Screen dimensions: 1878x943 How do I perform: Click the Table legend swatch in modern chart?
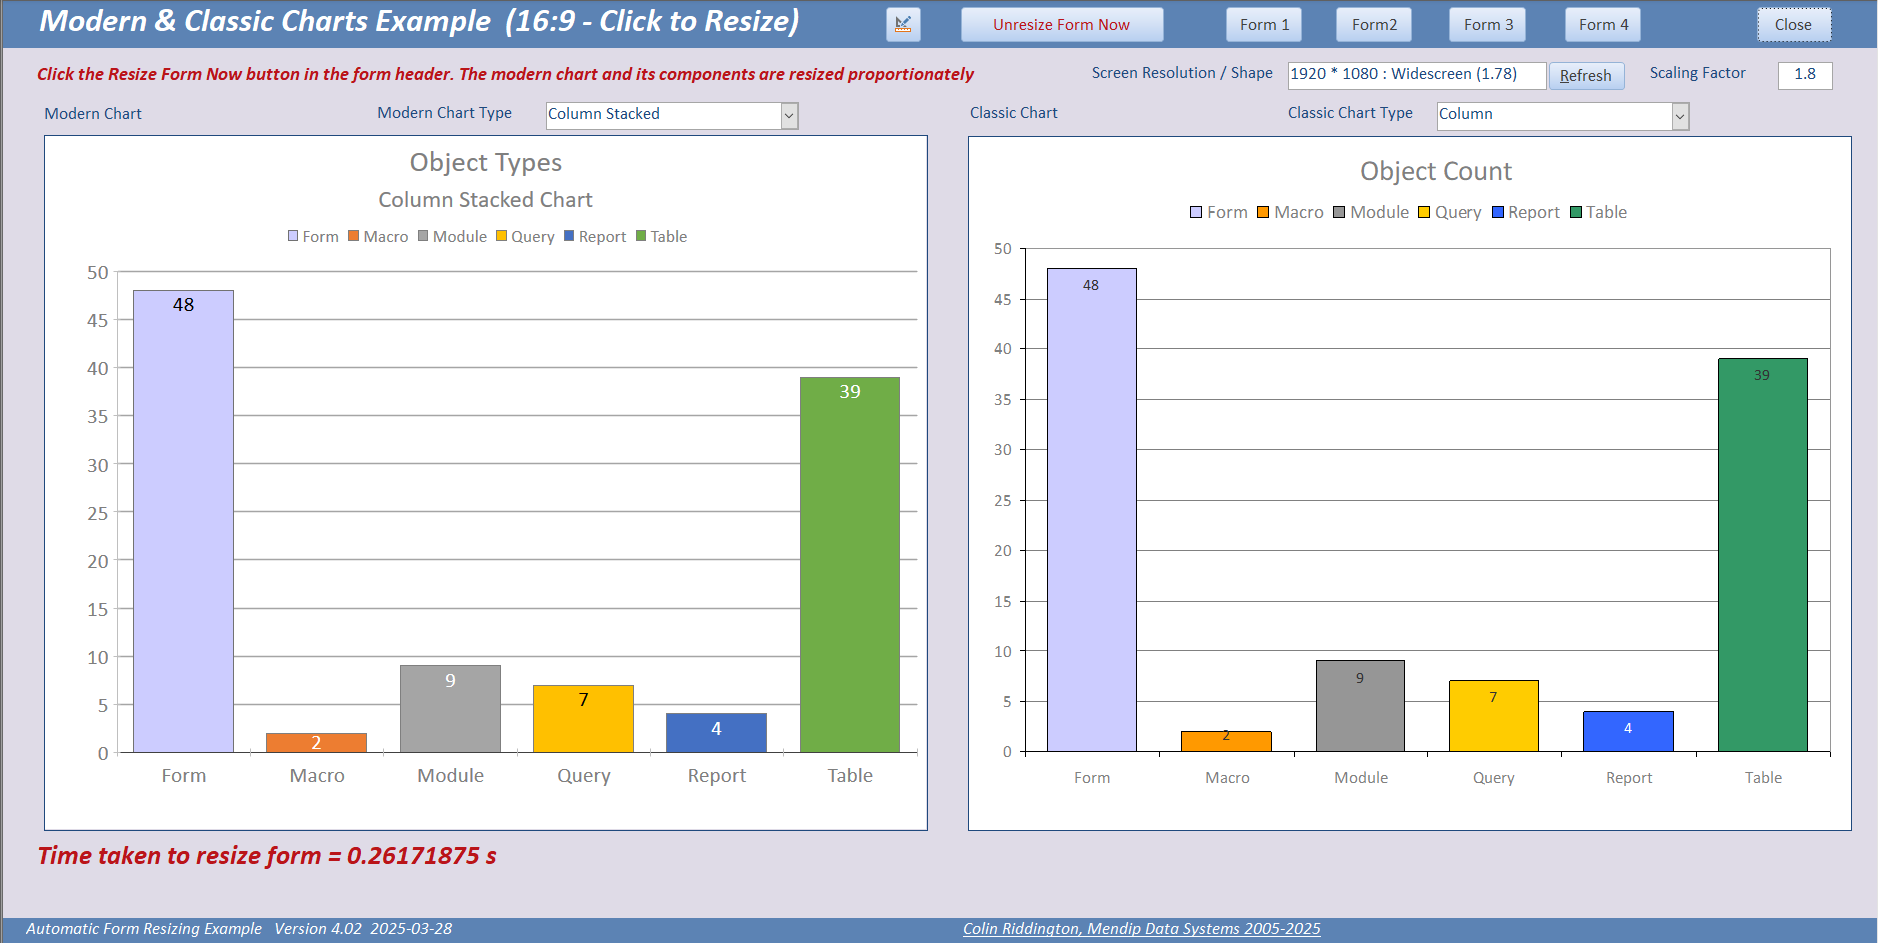[641, 236]
